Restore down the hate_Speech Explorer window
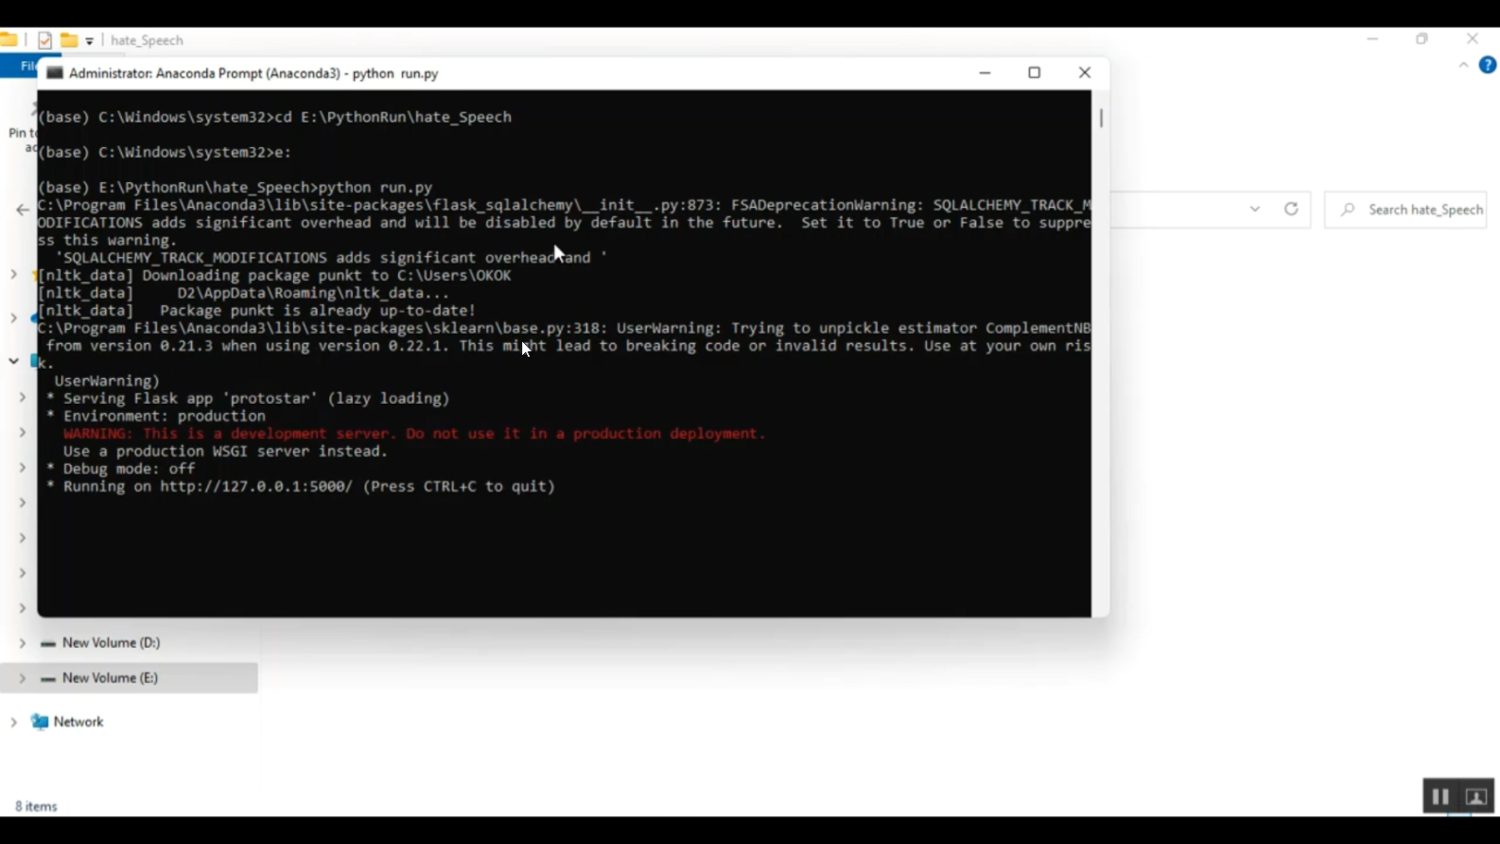This screenshot has width=1500, height=844. coord(1422,39)
